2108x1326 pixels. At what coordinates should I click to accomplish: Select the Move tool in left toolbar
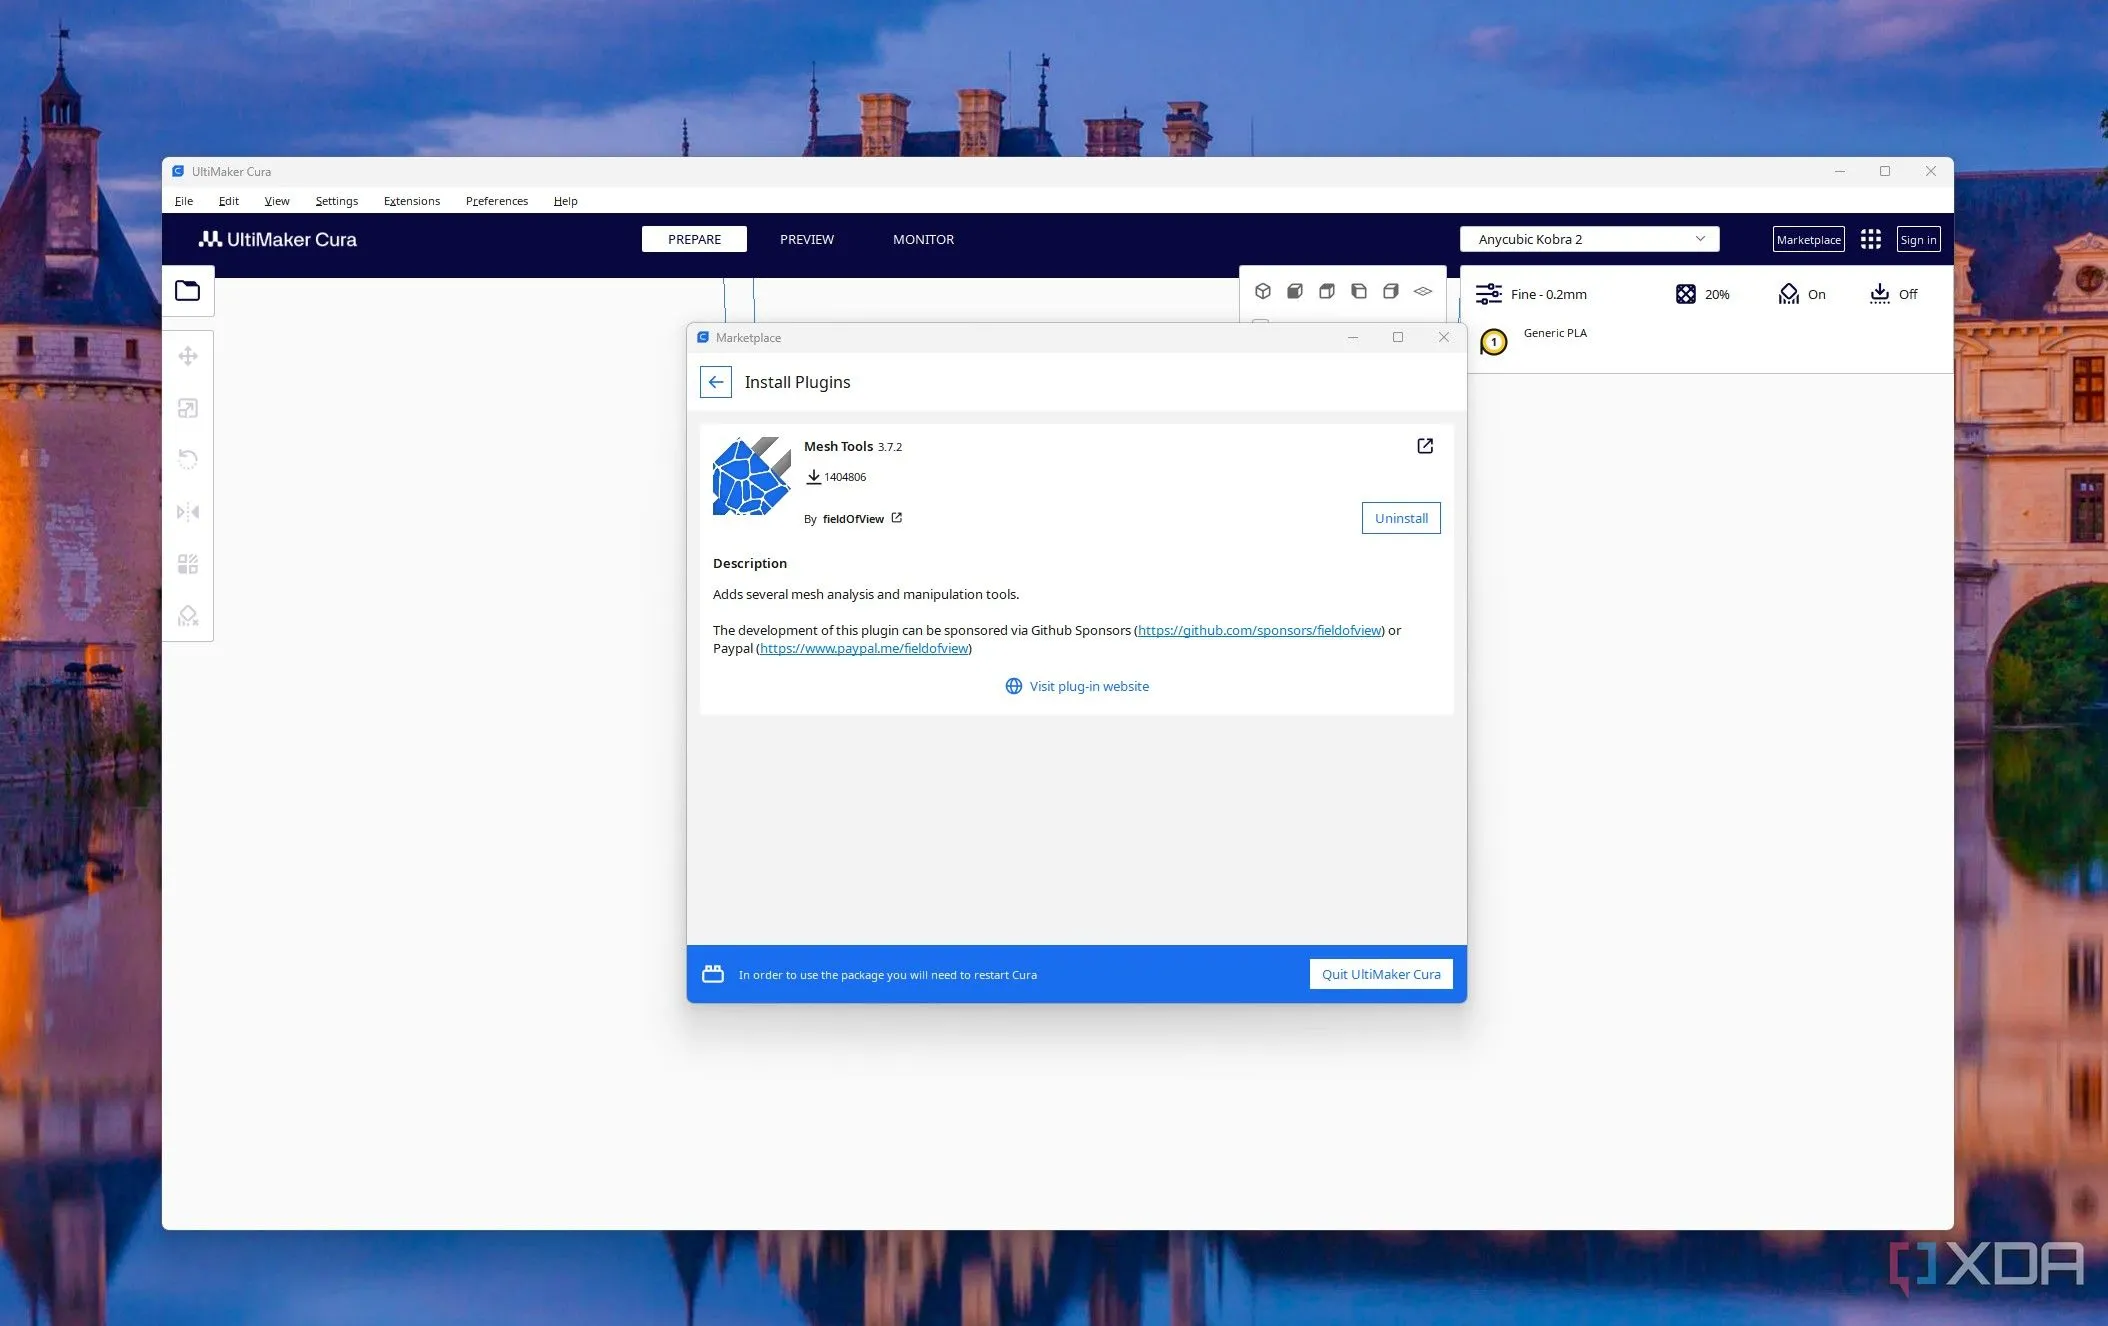tap(187, 356)
